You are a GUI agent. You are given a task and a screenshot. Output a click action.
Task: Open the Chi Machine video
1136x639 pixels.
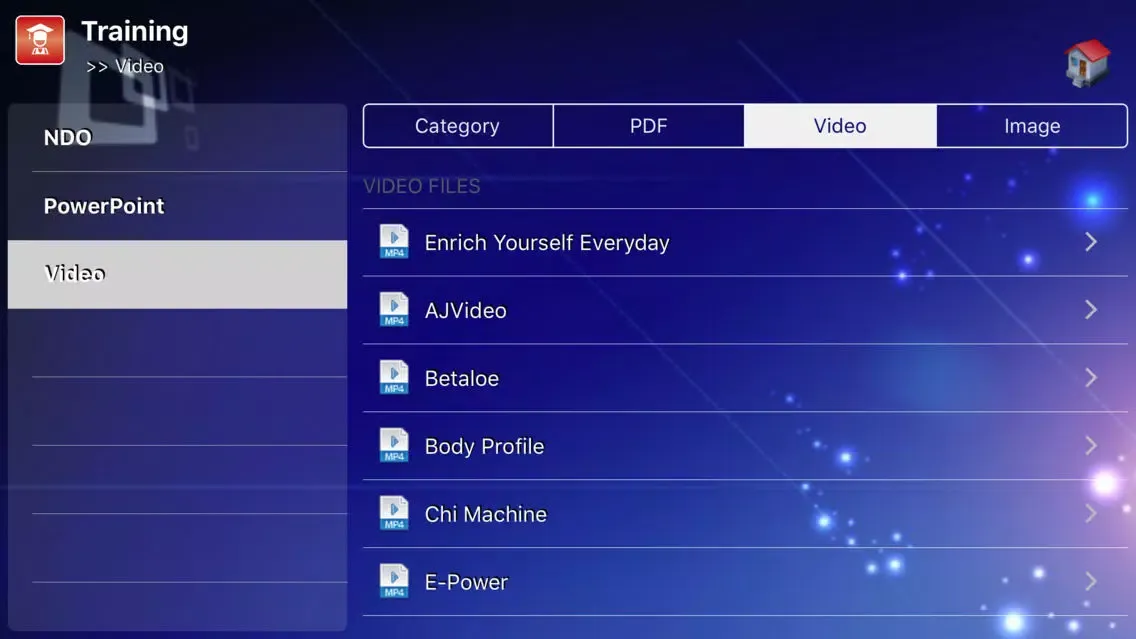coord(745,514)
